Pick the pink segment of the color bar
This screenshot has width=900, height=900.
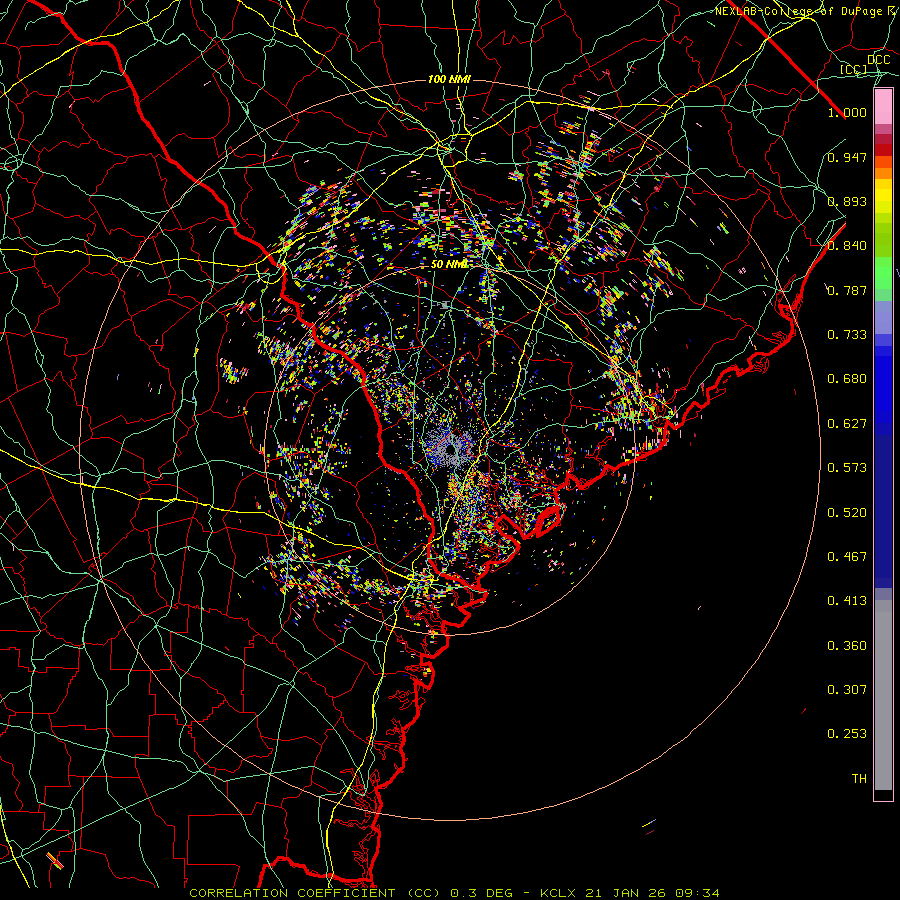pos(883,106)
